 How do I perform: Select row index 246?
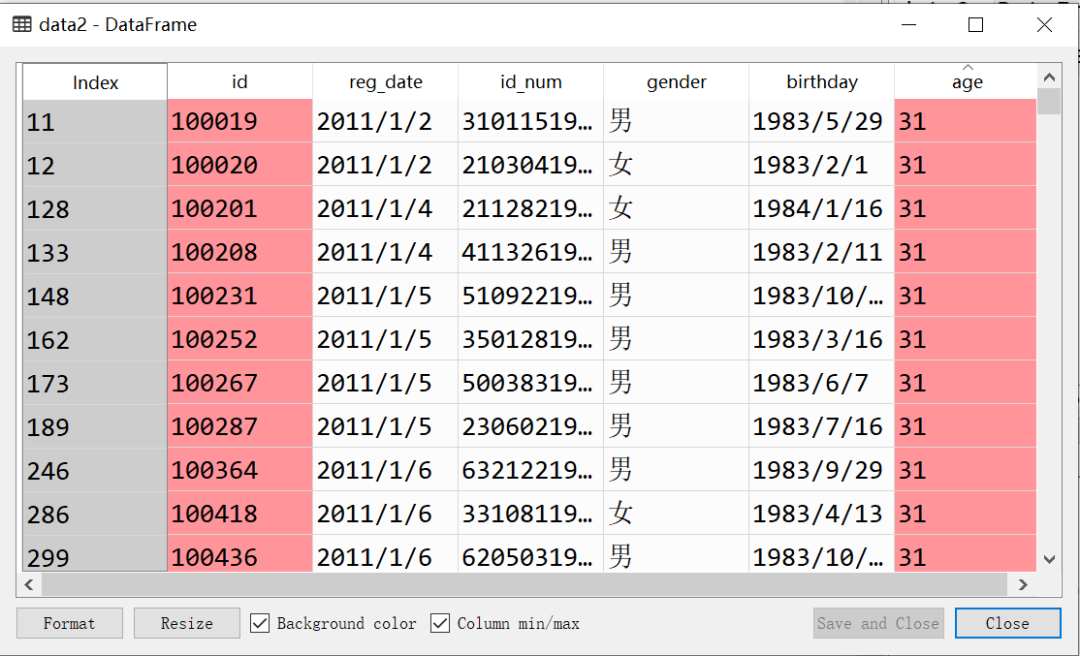pos(95,470)
